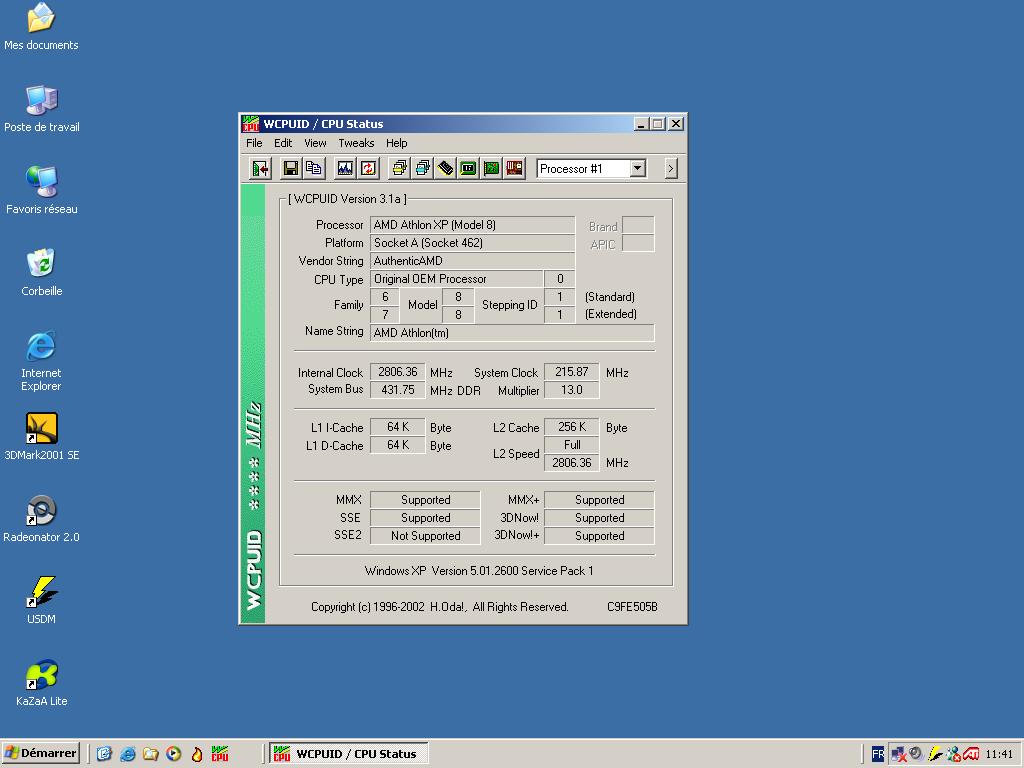Click the red motherboard icon
1024x768 pixels.
pos(515,168)
